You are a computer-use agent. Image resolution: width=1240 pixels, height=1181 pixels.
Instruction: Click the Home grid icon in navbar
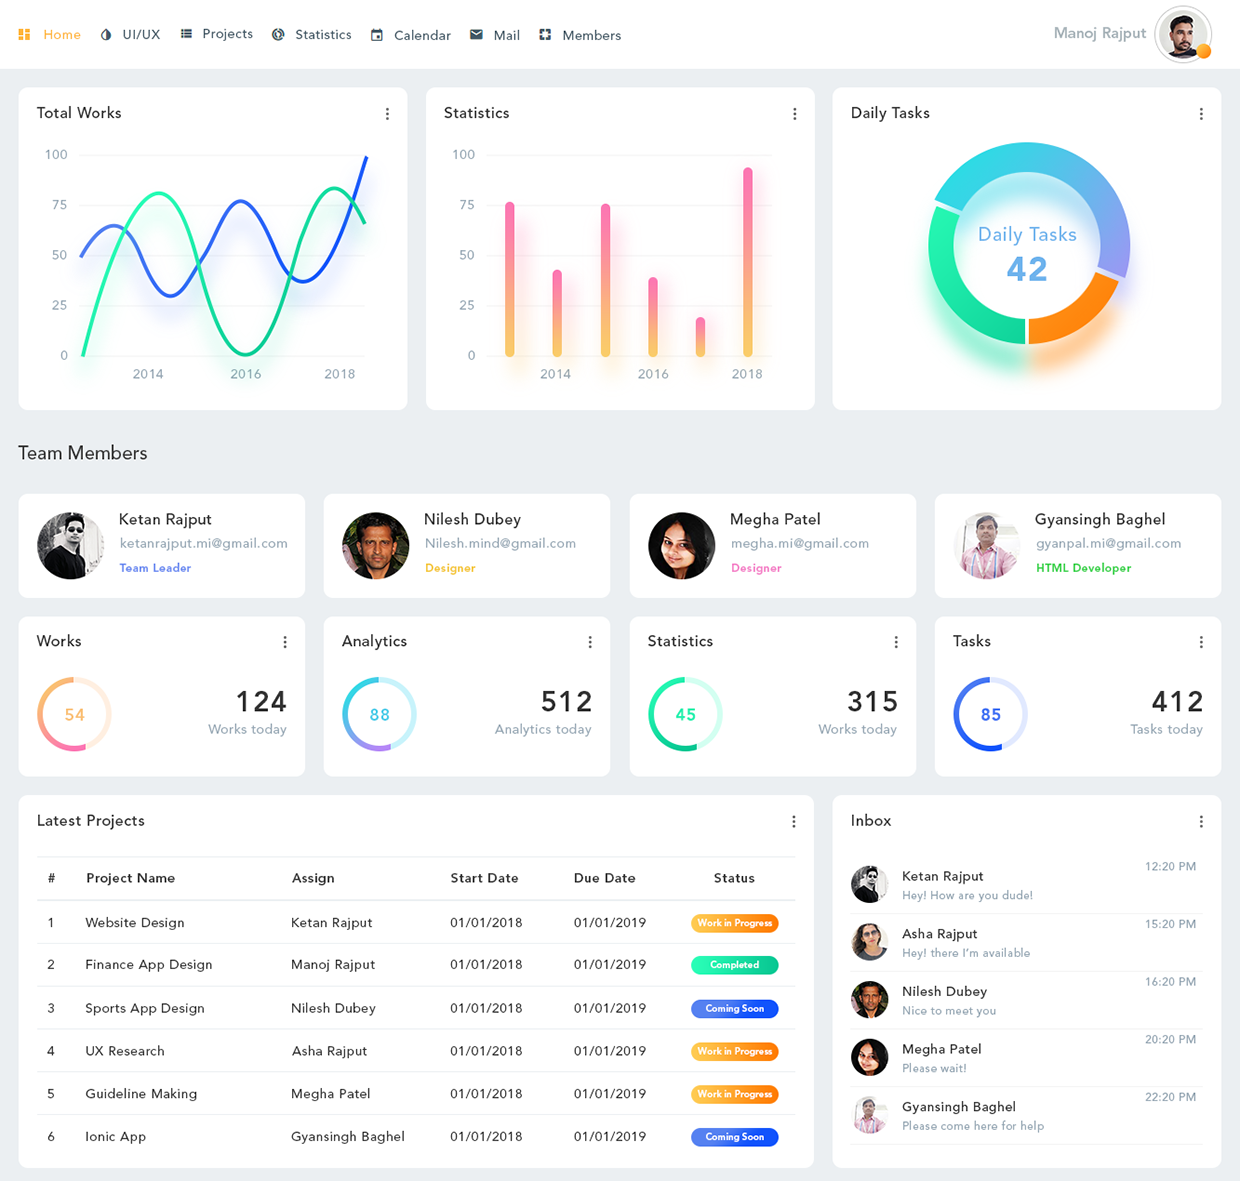click(x=24, y=35)
